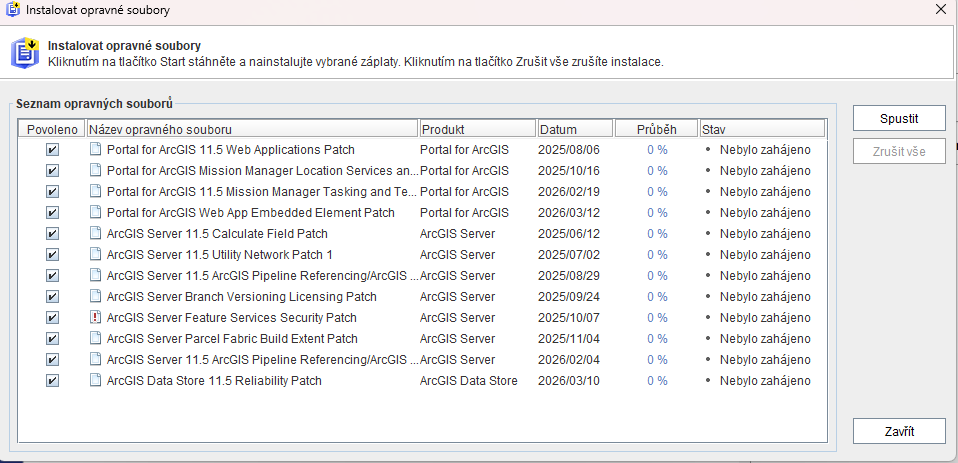Click 0 % progress for Web Applications Patch

click(657, 150)
